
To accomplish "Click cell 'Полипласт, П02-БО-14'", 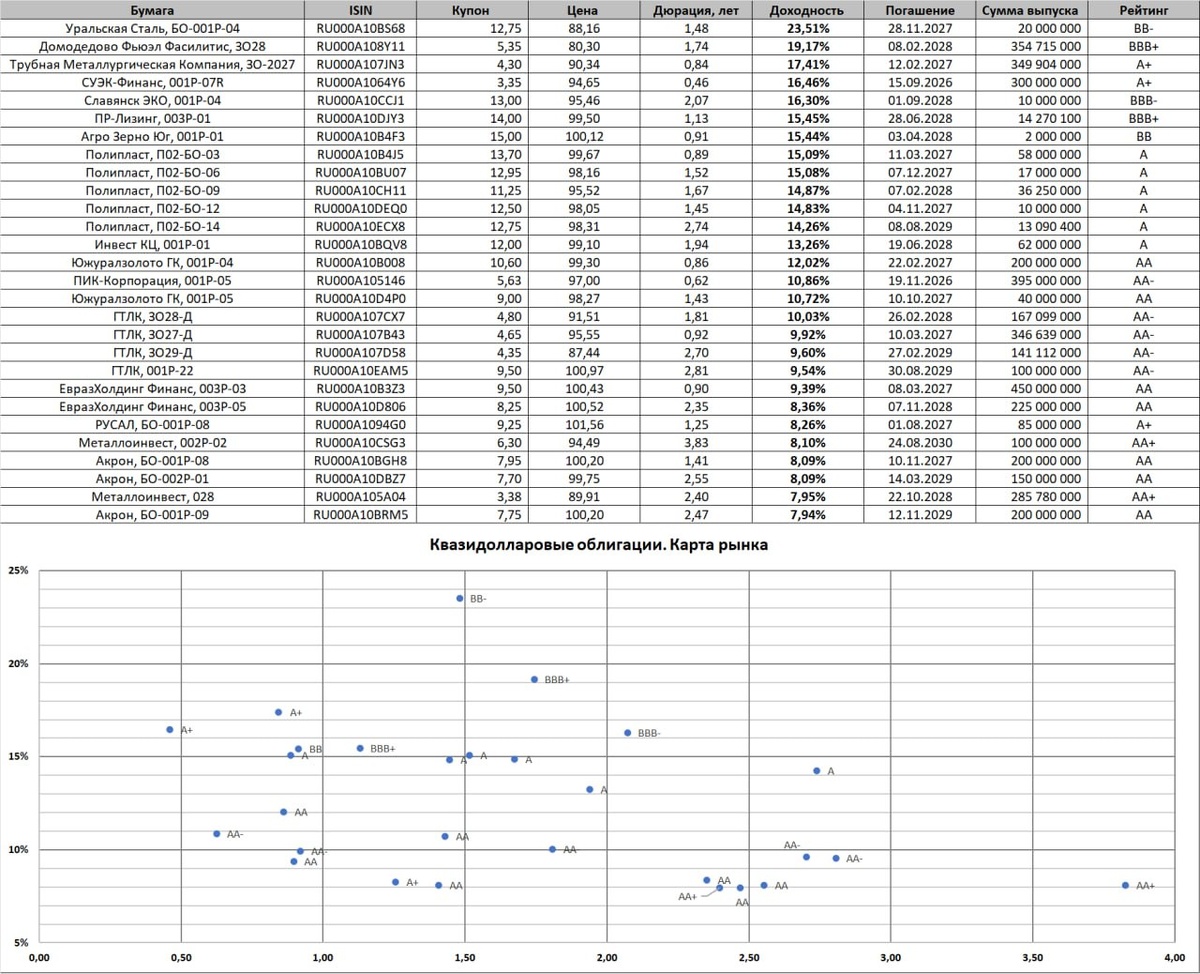I will point(152,226).
